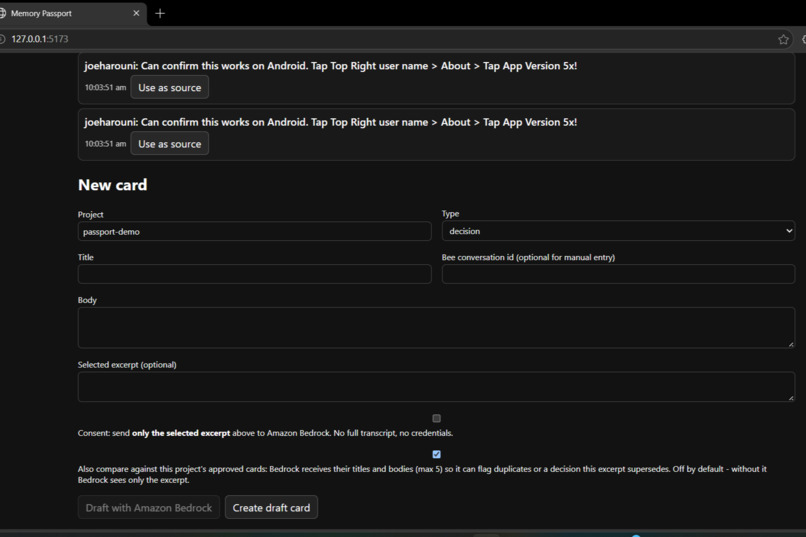Click the Bee conversation id label

[528, 257]
